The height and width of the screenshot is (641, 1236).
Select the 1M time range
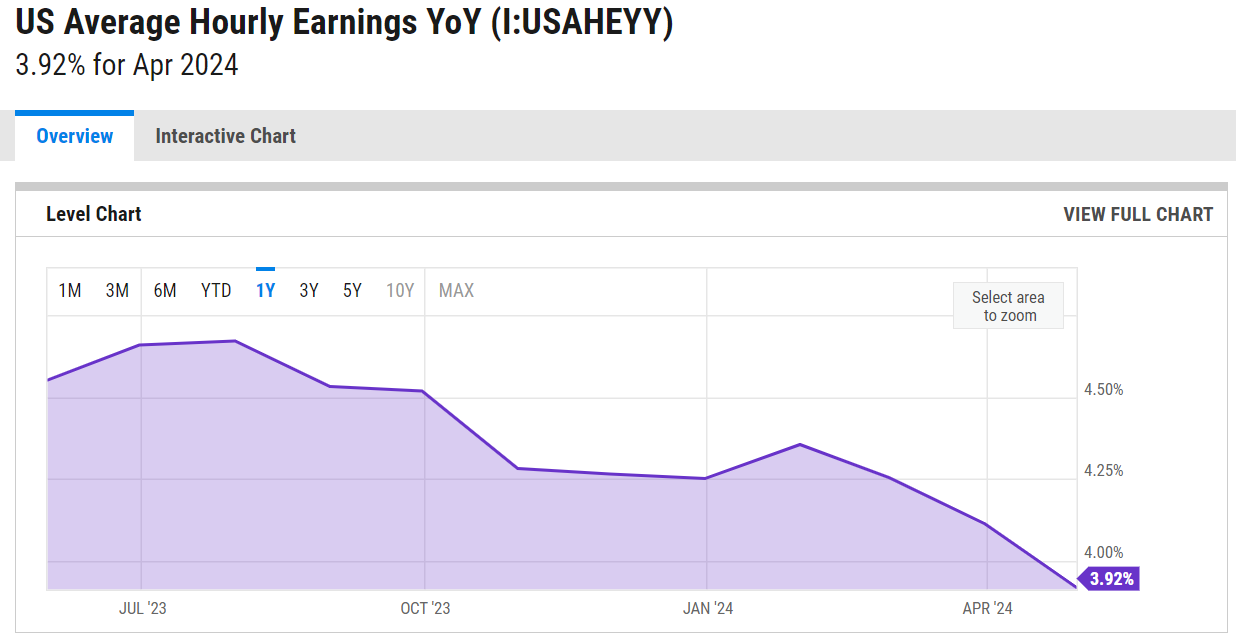[69, 291]
